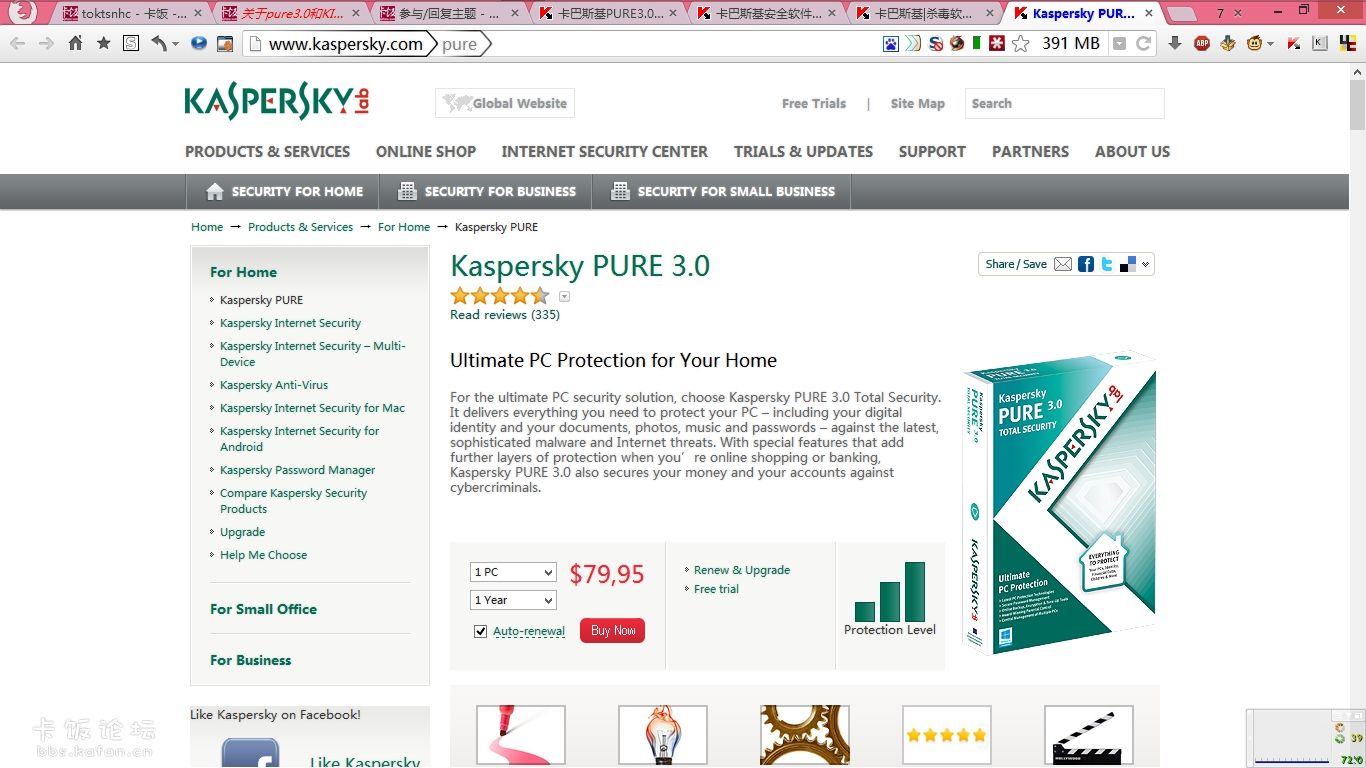Open the Online Shop menu
The height and width of the screenshot is (768, 1366).
426,152
